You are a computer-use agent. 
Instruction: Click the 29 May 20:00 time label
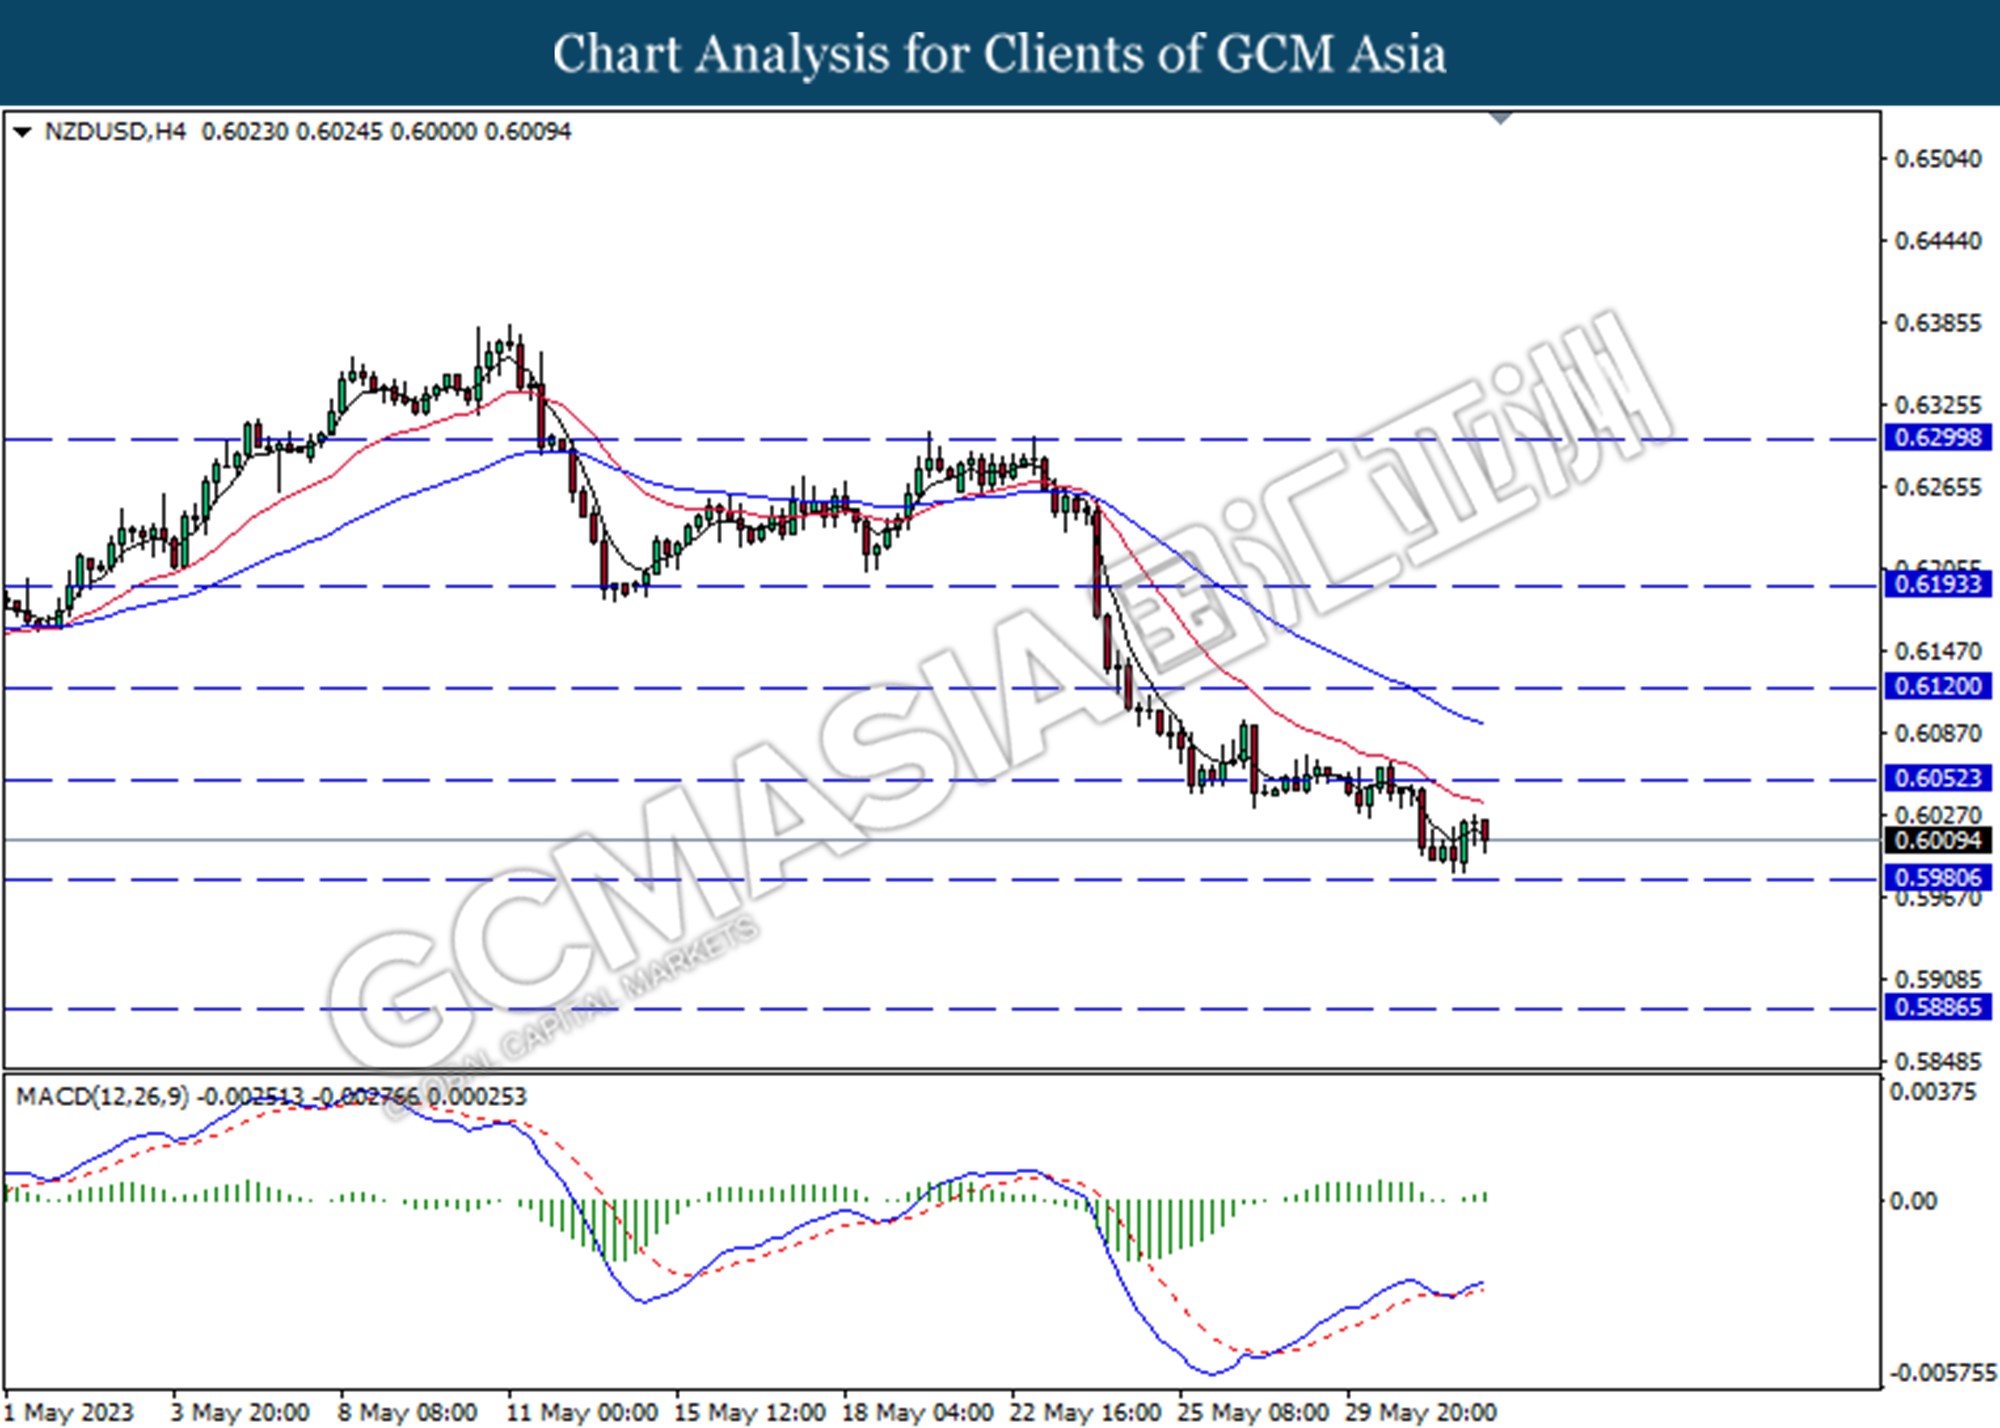click(x=1422, y=1412)
